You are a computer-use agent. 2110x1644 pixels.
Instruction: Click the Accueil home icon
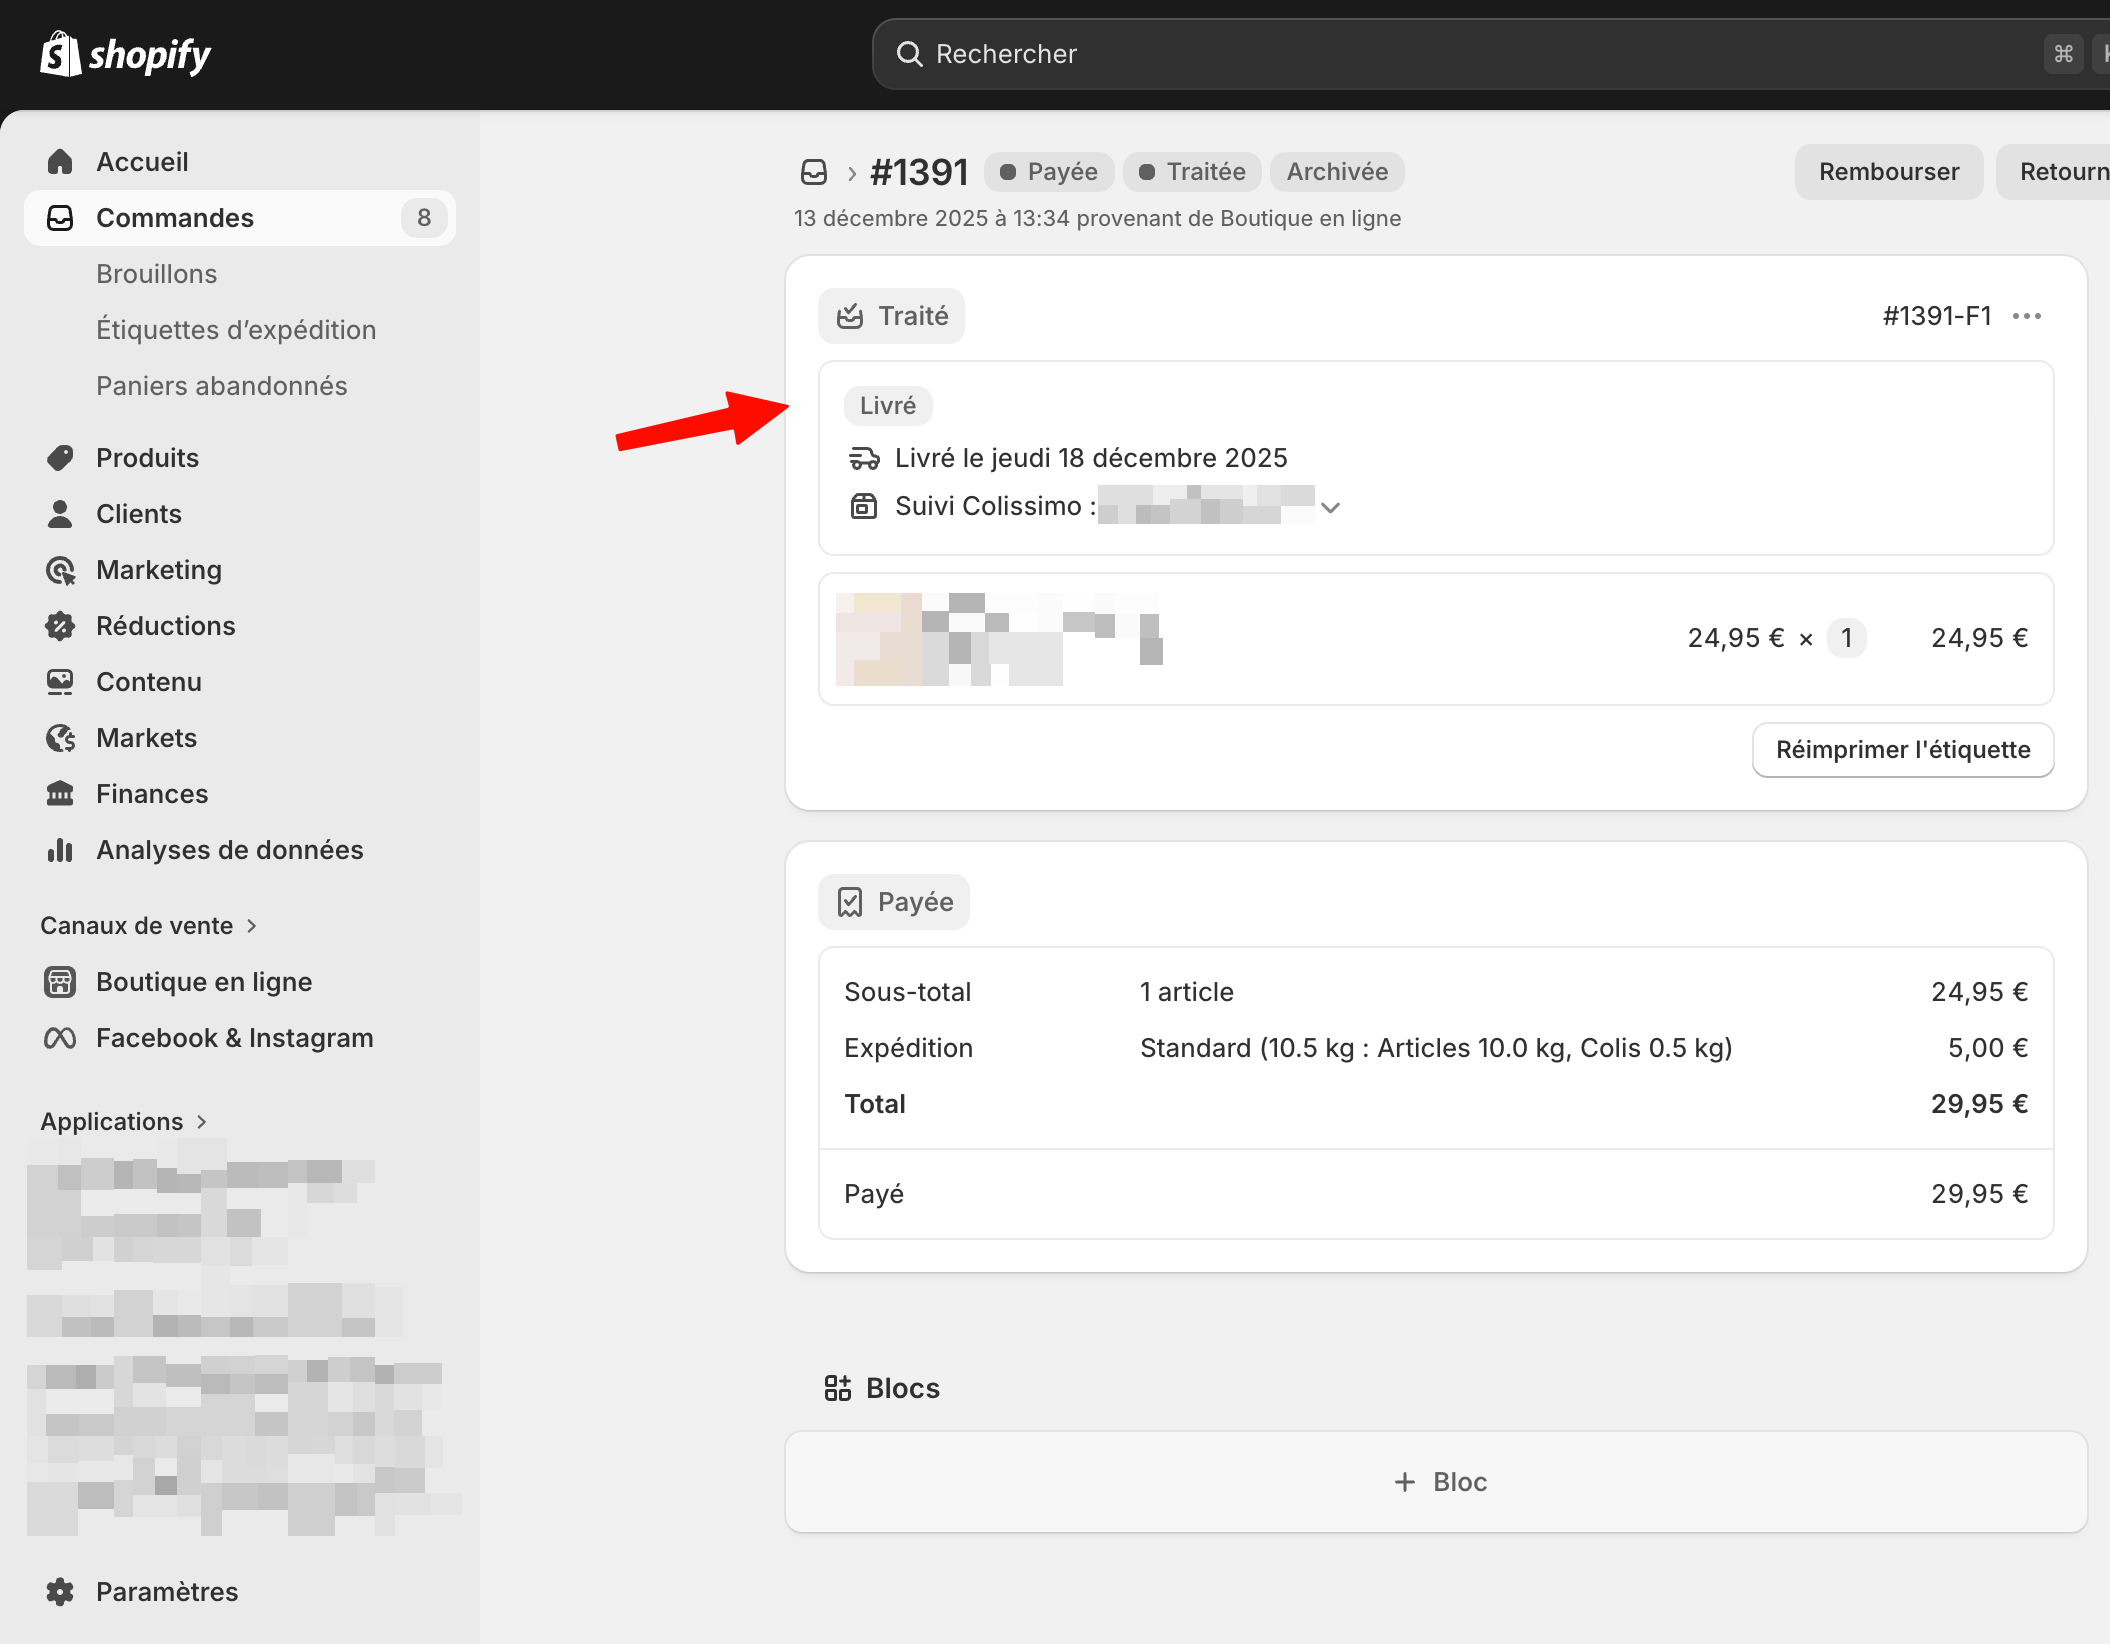[x=60, y=162]
